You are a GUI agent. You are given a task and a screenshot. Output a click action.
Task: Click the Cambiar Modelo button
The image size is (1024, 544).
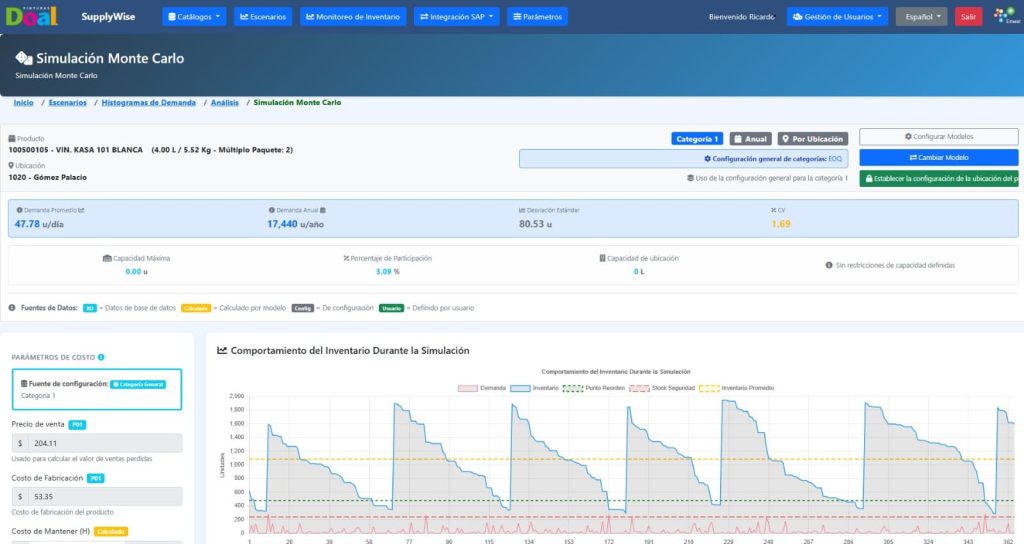938,158
